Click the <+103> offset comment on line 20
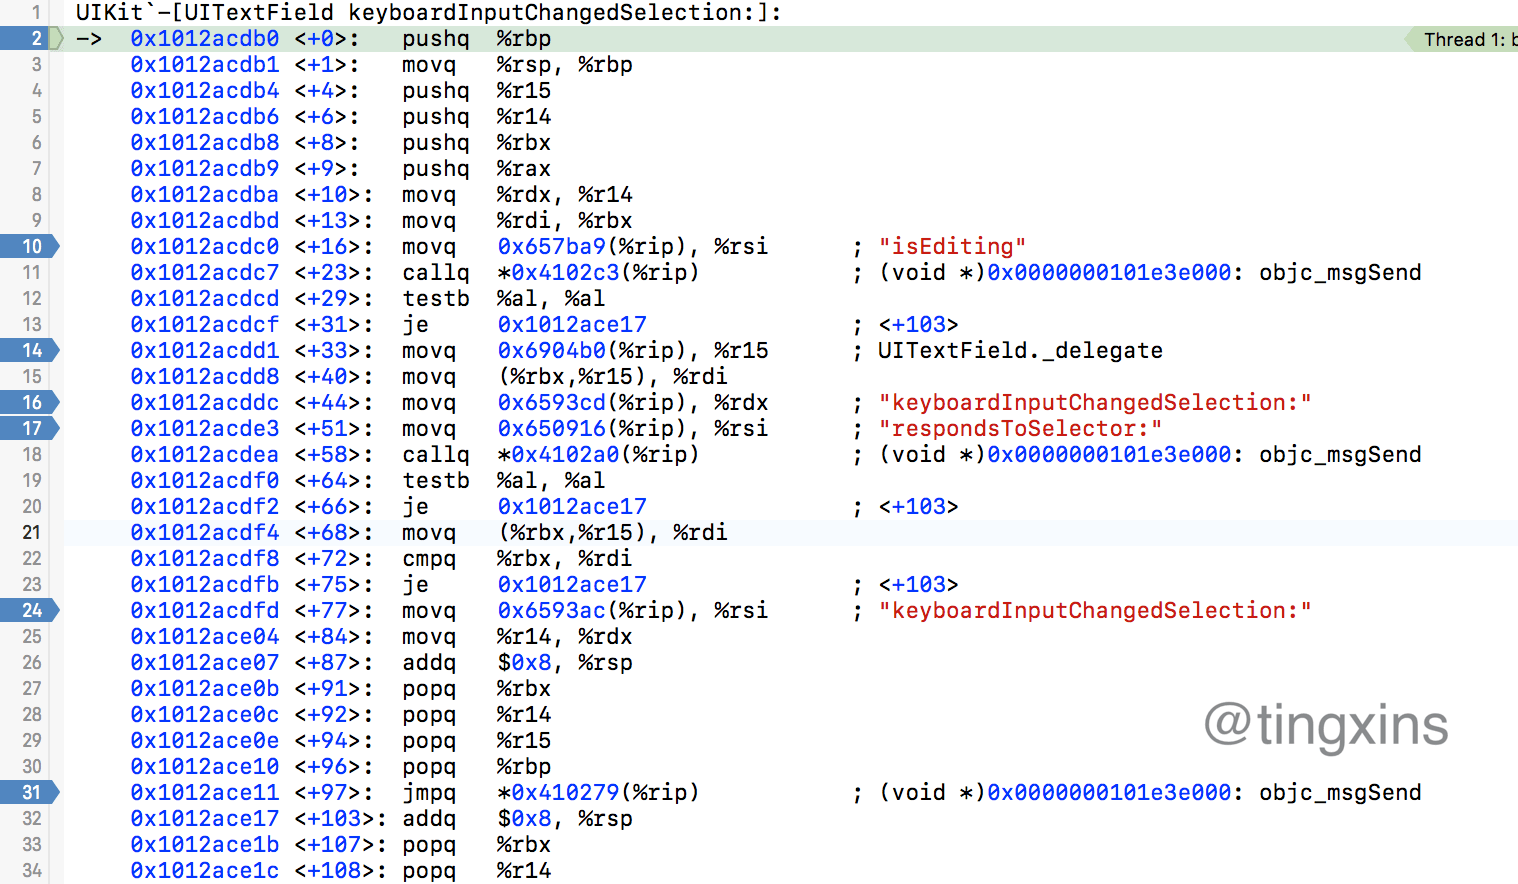The width and height of the screenshot is (1518, 884). (x=918, y=506)
